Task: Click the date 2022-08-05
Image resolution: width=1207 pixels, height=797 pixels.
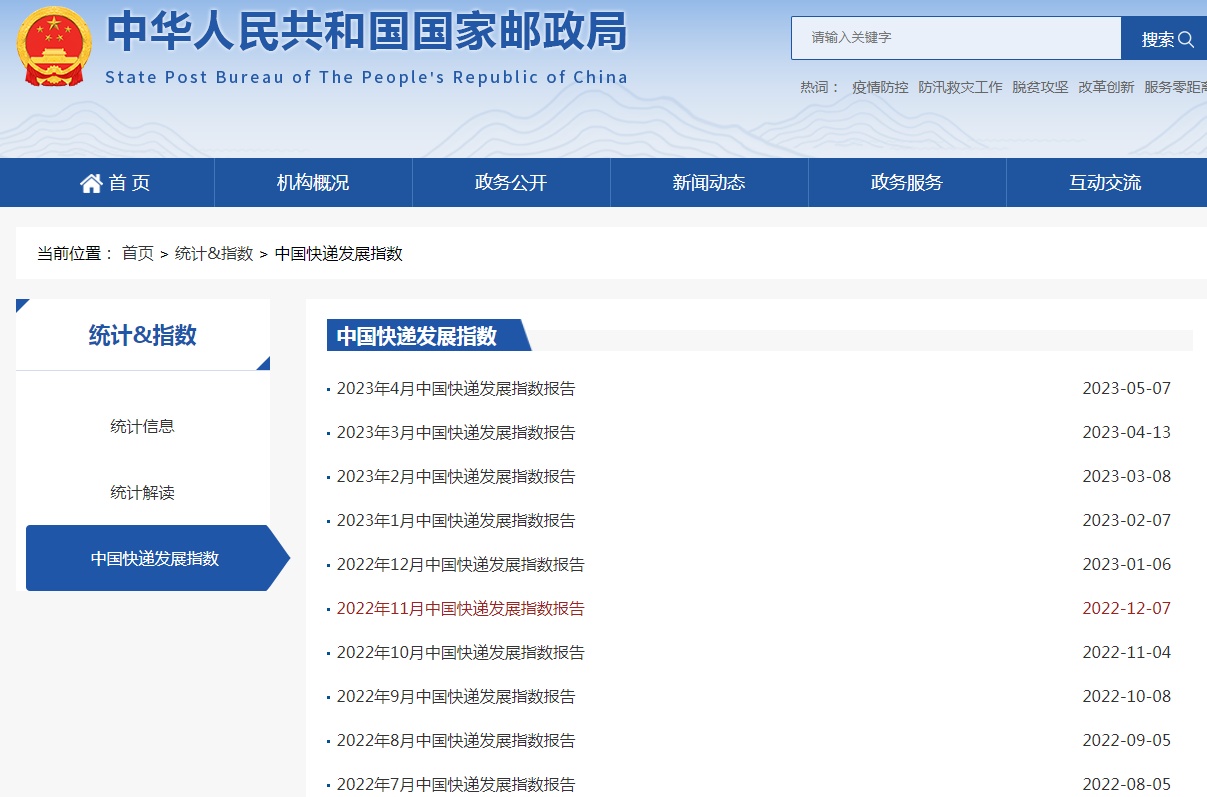Action: click(1127, 785)
